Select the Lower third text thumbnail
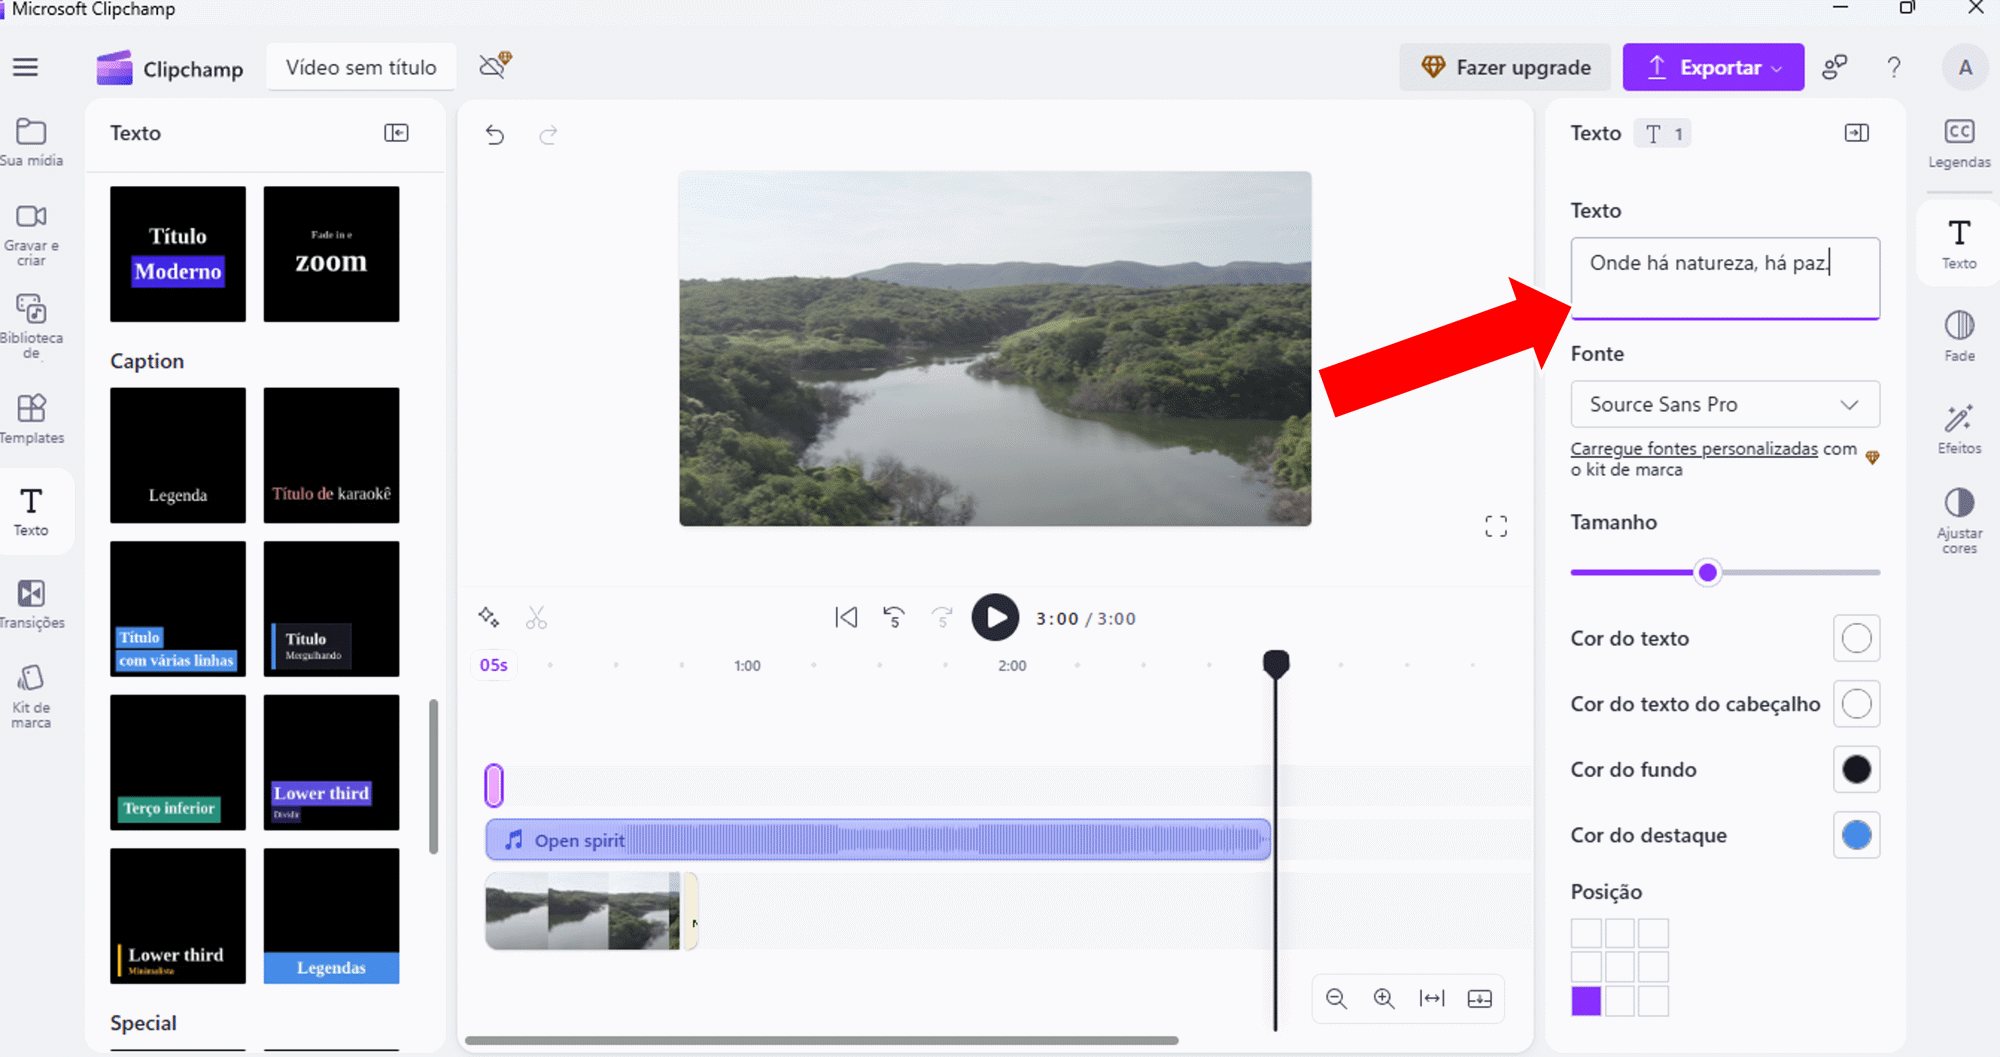Image resolution: width=2000 pixels, height=1057 pixels. coord(331,762)
